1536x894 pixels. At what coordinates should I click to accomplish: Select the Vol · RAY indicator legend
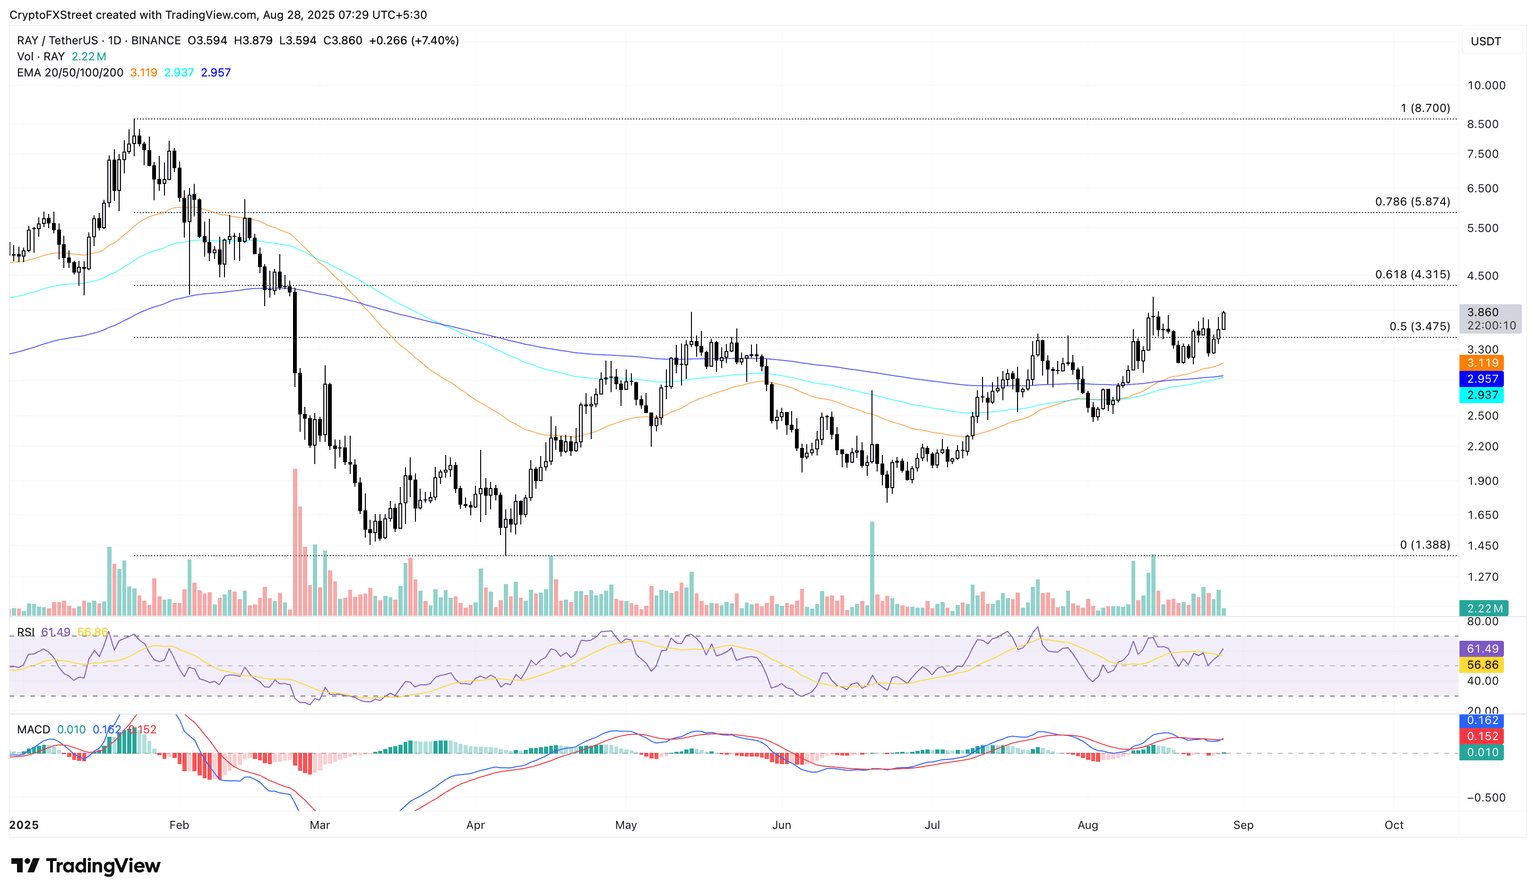40,57
